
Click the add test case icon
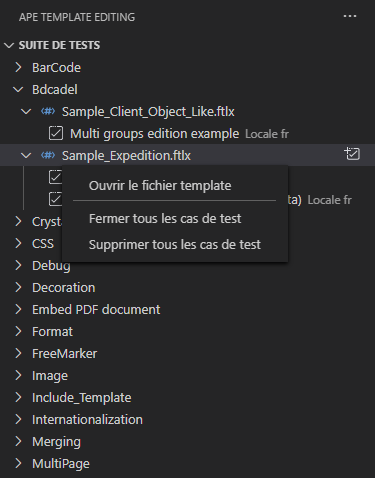[x=352, y=154]
